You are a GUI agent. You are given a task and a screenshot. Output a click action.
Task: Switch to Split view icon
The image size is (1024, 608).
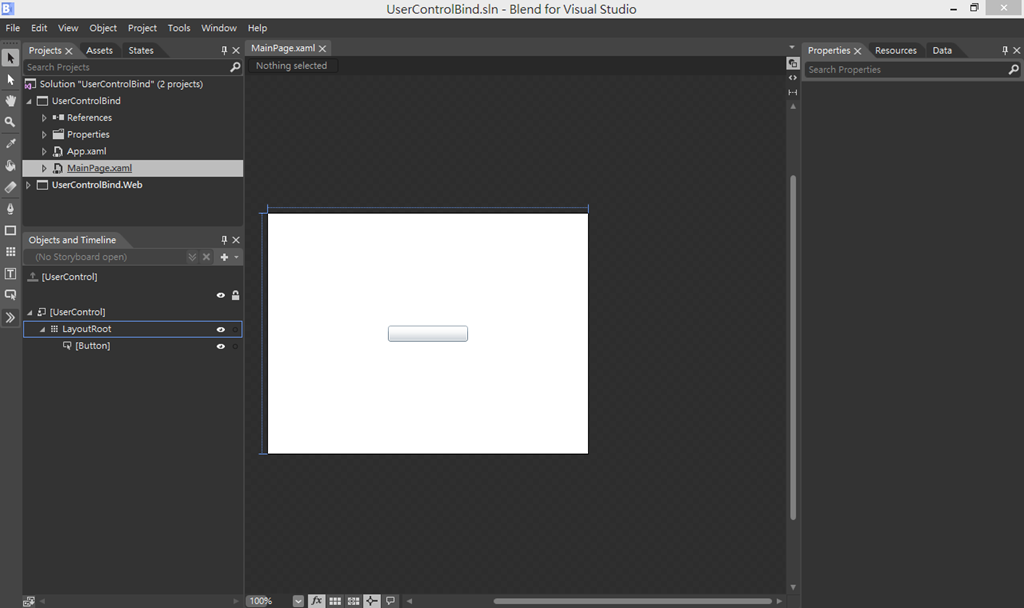tap(792, 92)
